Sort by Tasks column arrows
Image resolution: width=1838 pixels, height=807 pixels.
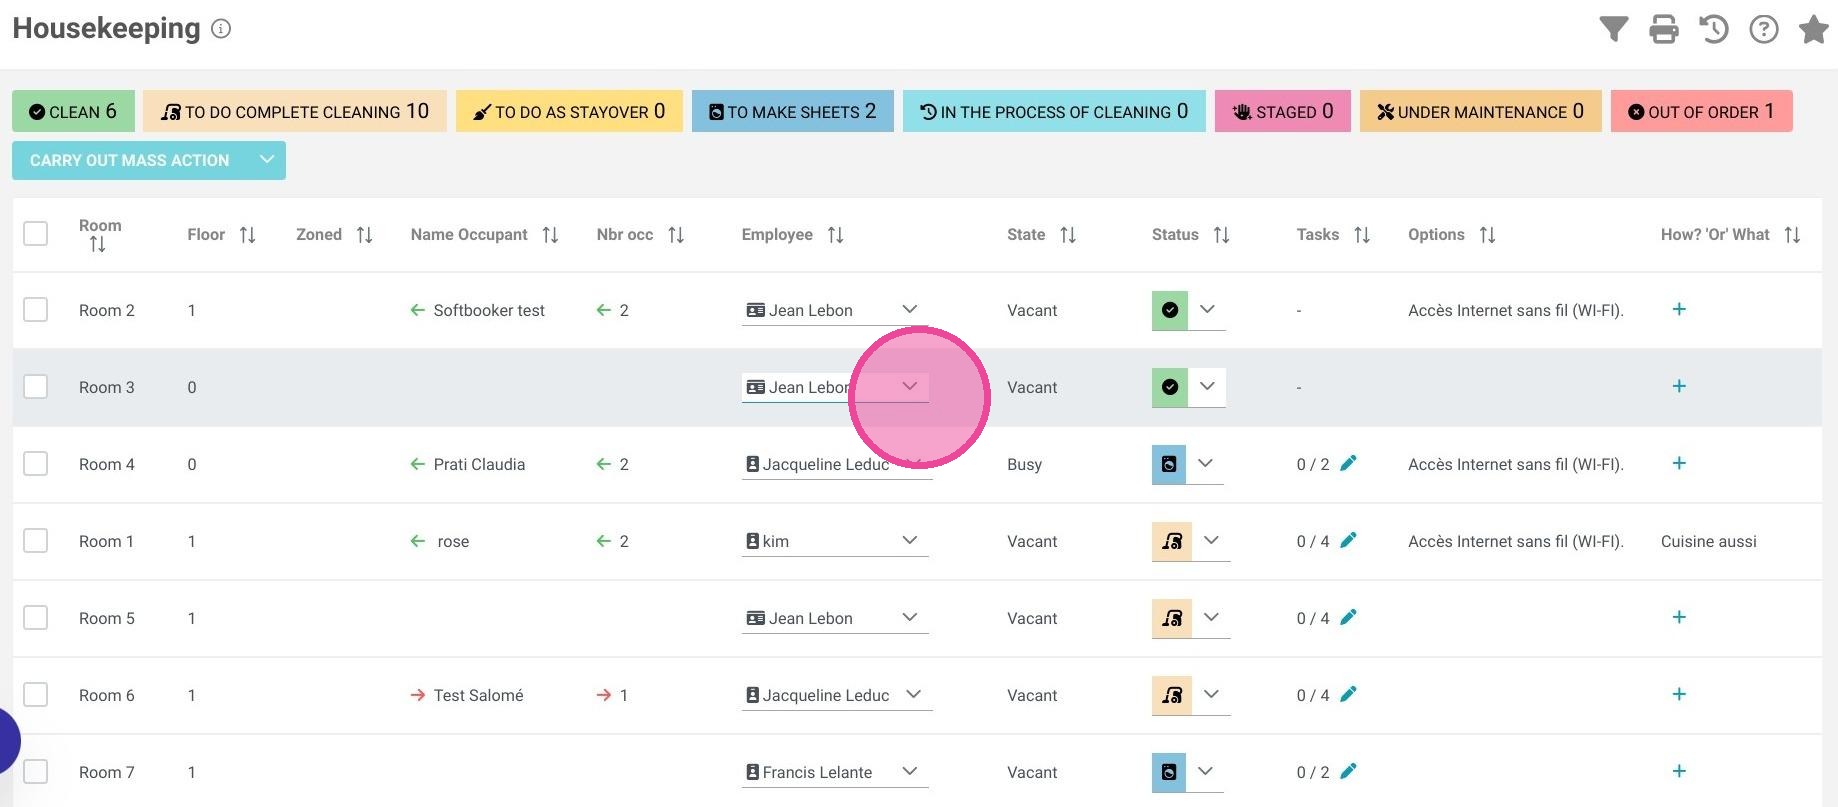pyautogui.click(x=1362, y=235)
